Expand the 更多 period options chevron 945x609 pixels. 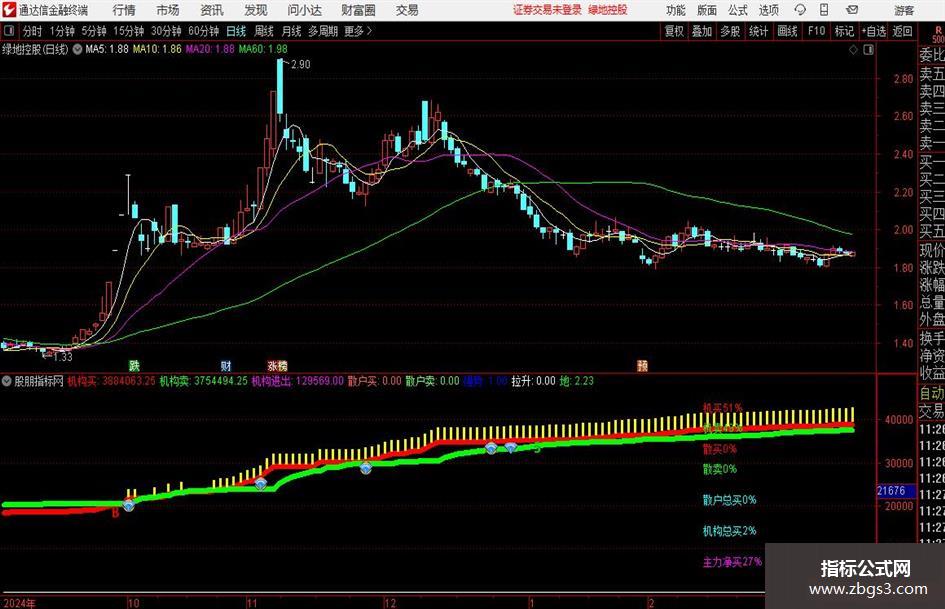(x=369, y=31)
